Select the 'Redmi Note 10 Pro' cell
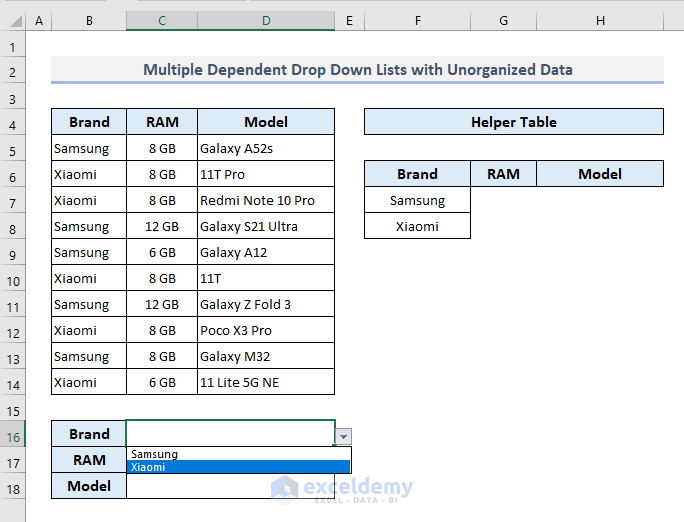The image size is (684, 522). click(266, 200)
